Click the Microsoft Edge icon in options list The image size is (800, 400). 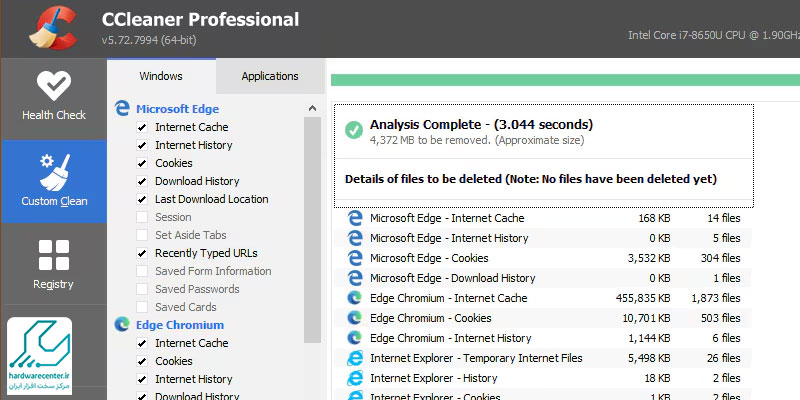coord(122,108)
